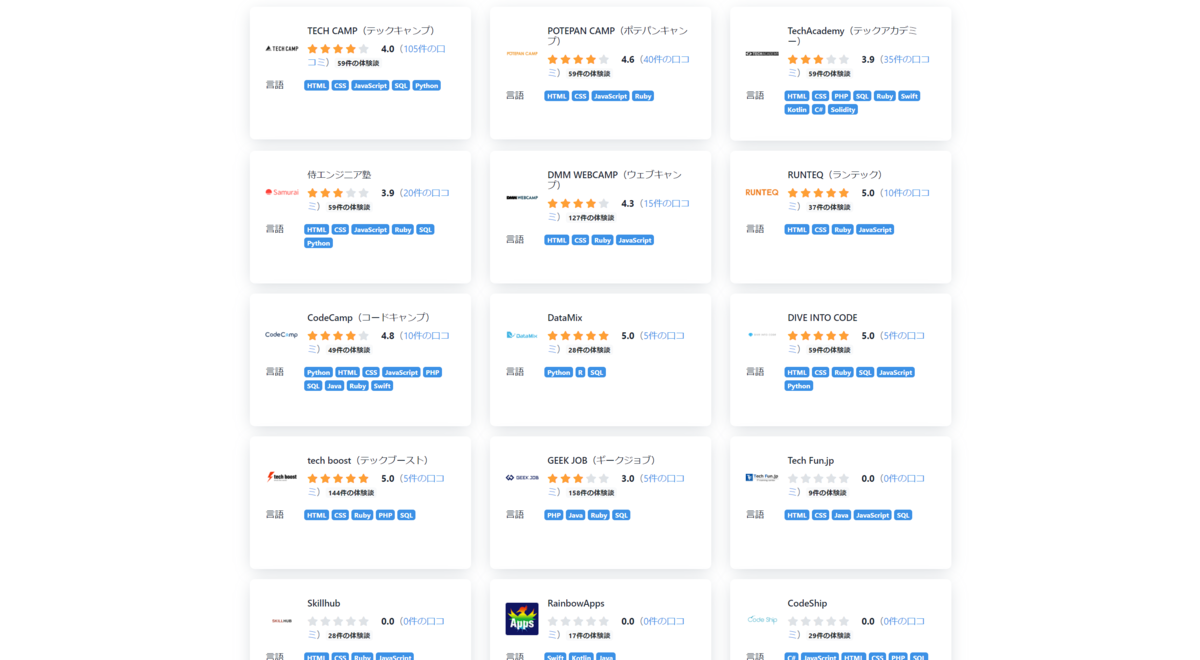The height and width of the screenshot is (660, 1200).
Task: View TechAcademy's 35件の口コミ reviews
Action: click(858, 66)
